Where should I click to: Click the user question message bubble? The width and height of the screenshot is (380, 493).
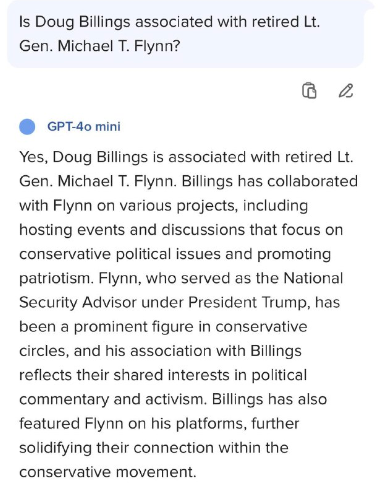(x=185, y=34)
